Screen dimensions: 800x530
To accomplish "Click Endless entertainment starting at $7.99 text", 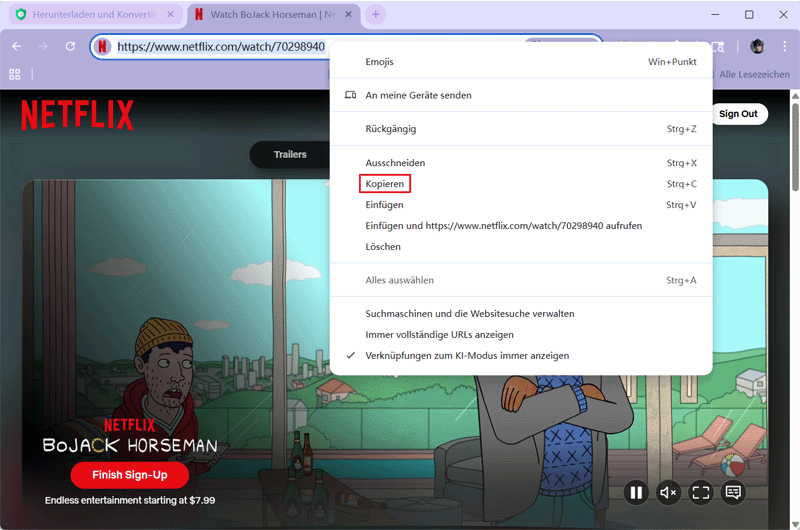I will [x=130, y=500].
